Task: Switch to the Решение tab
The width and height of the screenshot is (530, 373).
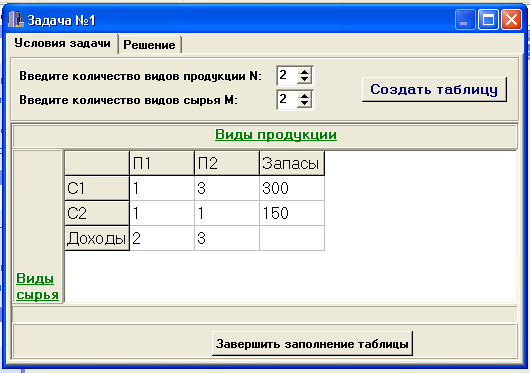Action: point(149,45)
